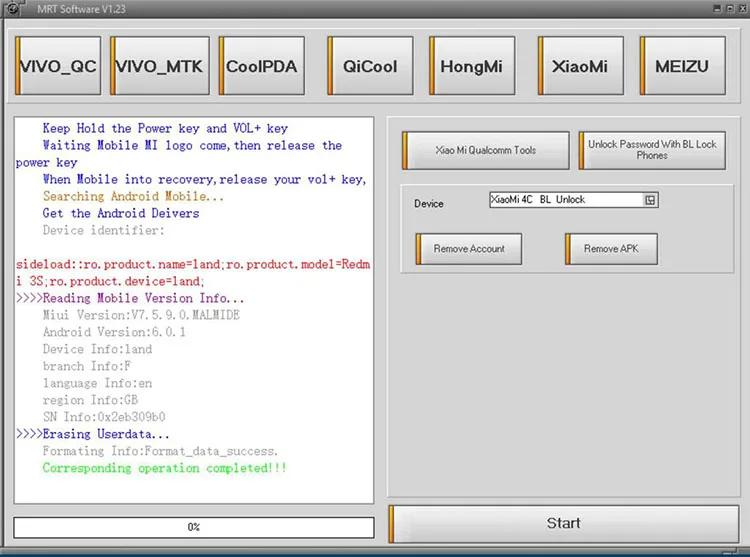Click 'SN Info:0x2eb309b0' log line
This screenshot has width=750, height=557.
click(x=104, y=417)
